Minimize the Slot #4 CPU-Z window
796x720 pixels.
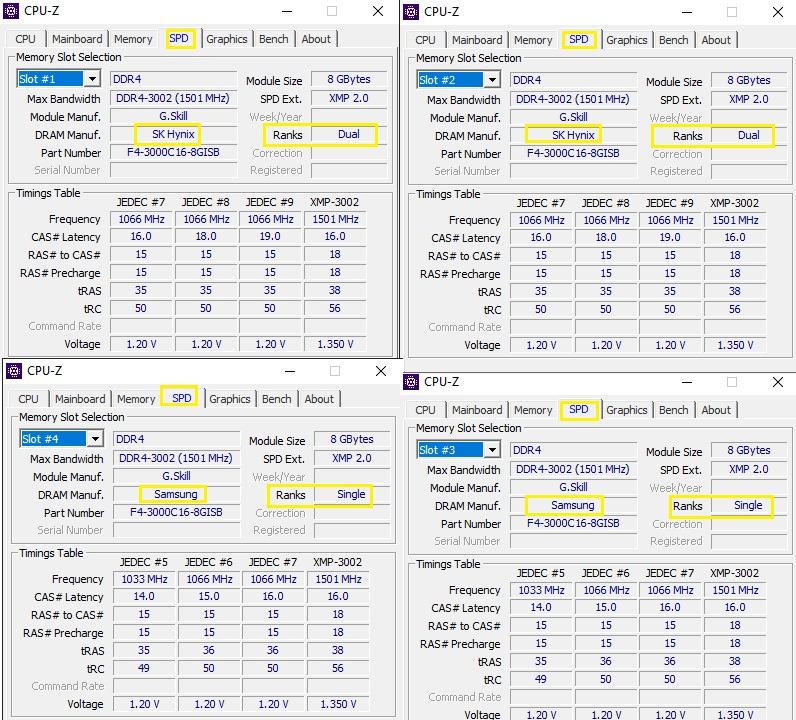coord(290,371)
